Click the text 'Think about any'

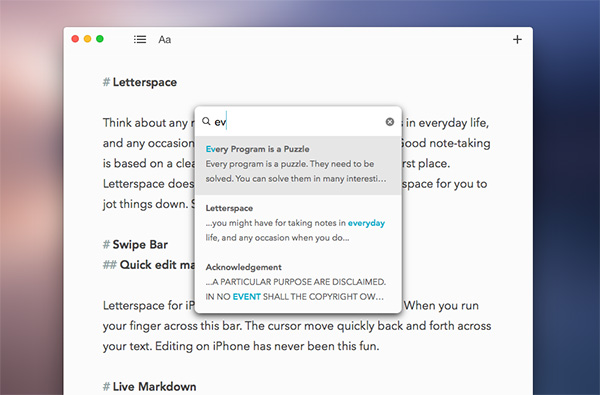(145, 123)
